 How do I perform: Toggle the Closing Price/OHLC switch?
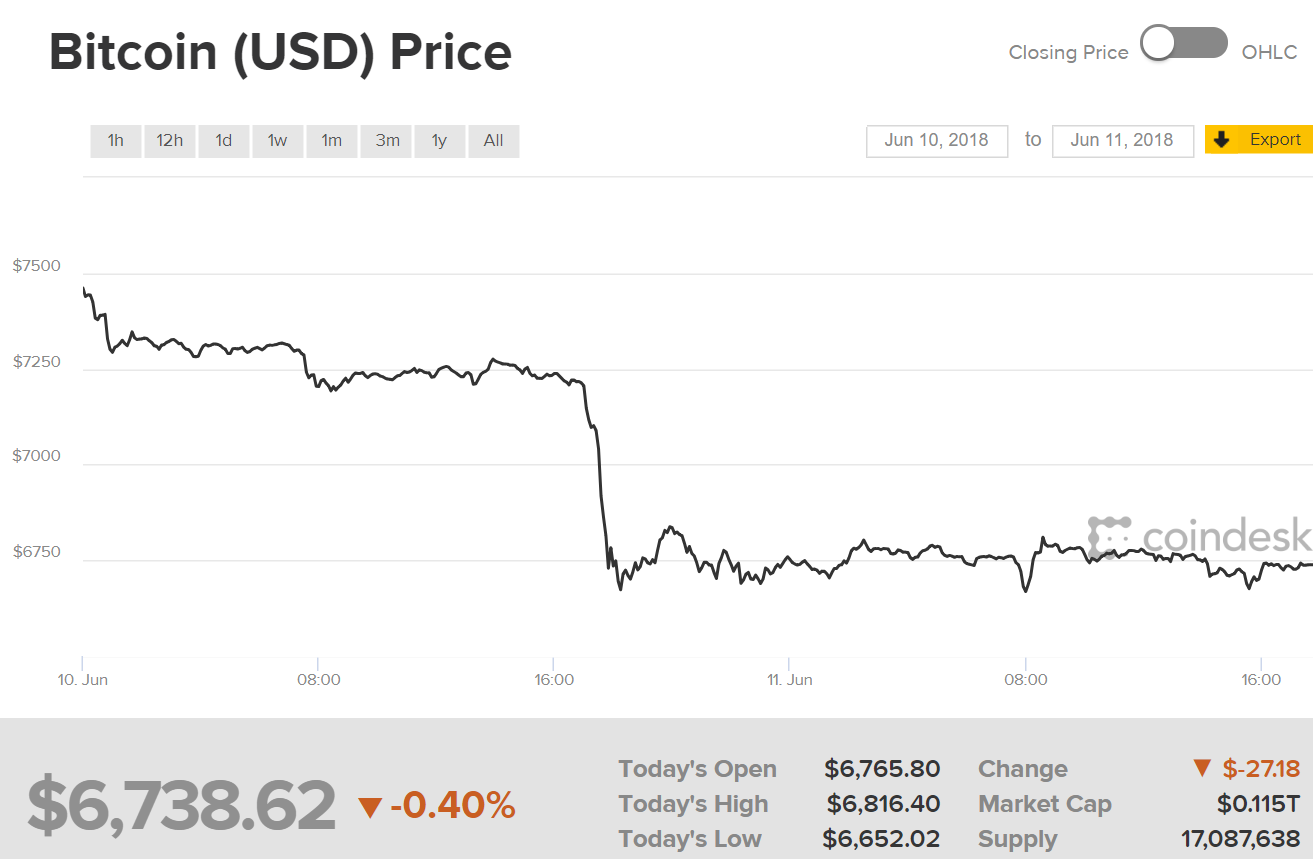(x=1184, y=44)
